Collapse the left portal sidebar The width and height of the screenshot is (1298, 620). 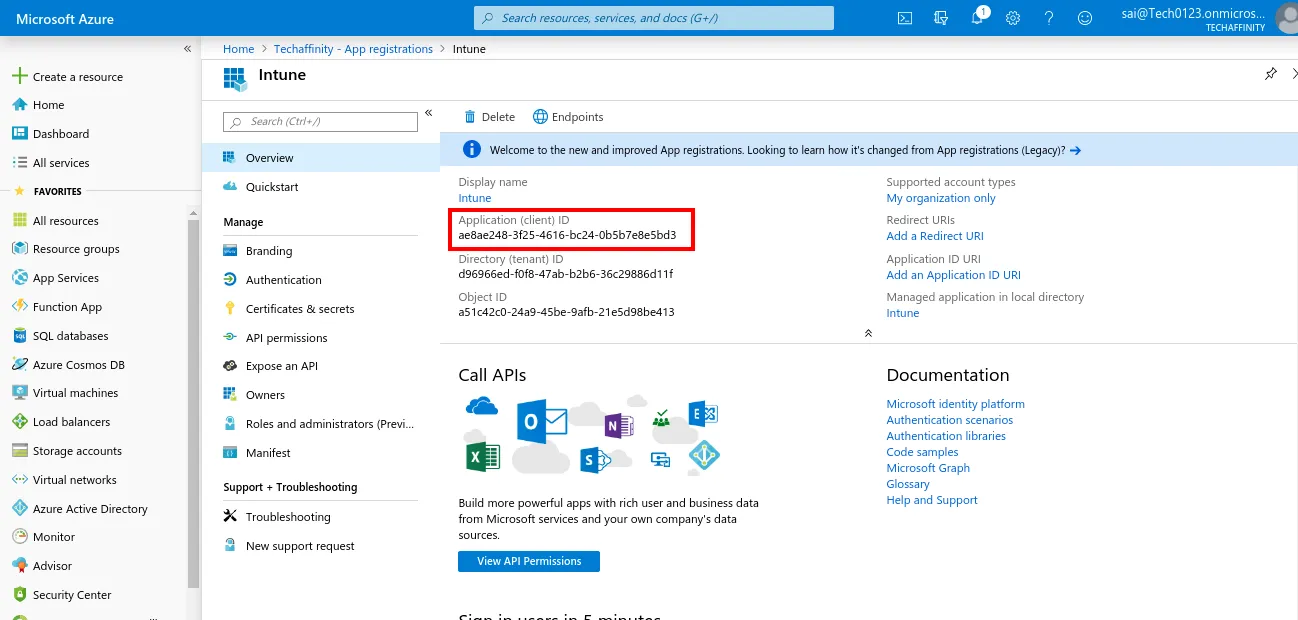(x=187, y=49)
